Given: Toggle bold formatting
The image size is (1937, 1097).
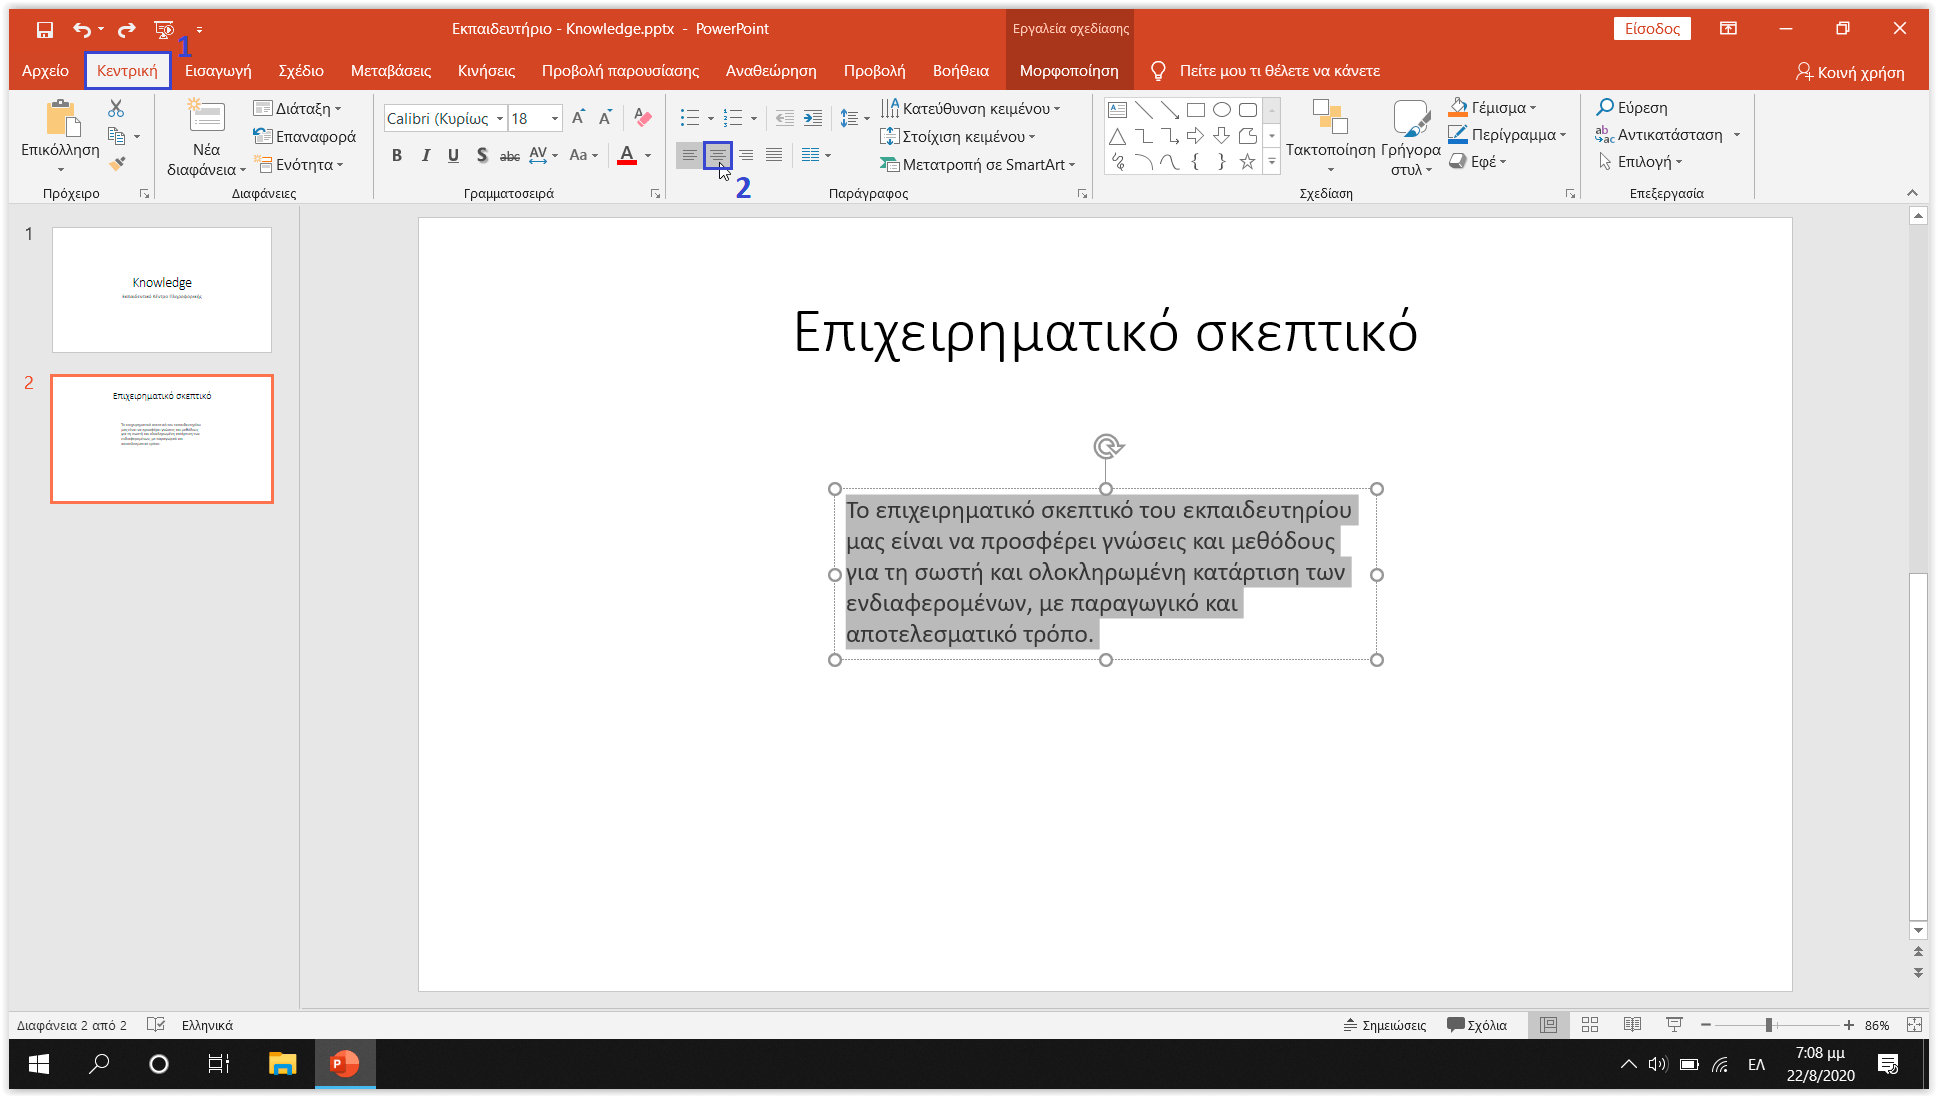Looking at the screenshot, I should (x=397, y=155).
